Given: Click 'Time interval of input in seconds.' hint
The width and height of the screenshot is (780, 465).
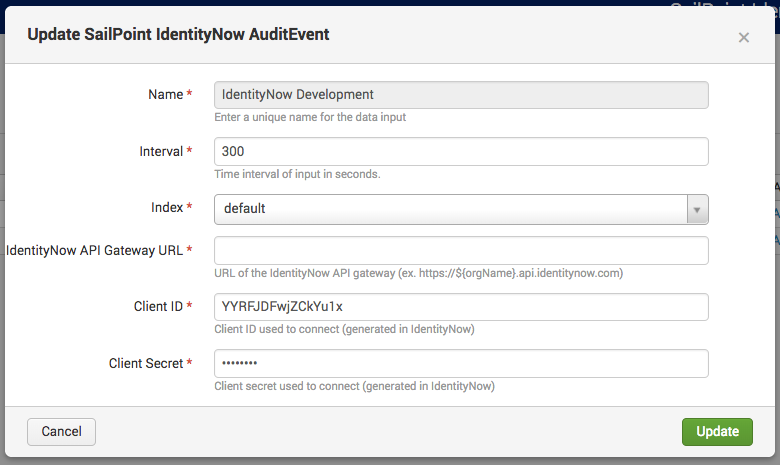Looking at the screenshot, I should 297,174.
